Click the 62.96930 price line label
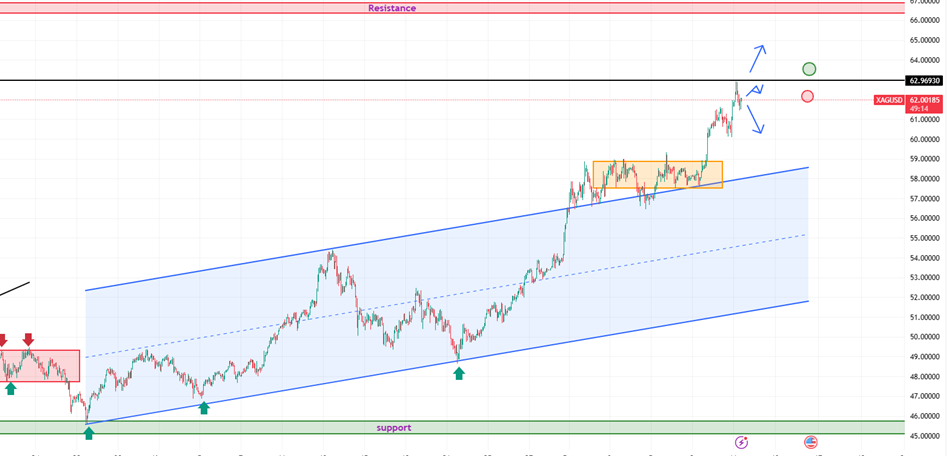952x456 pixels. [x=926, y=80]
